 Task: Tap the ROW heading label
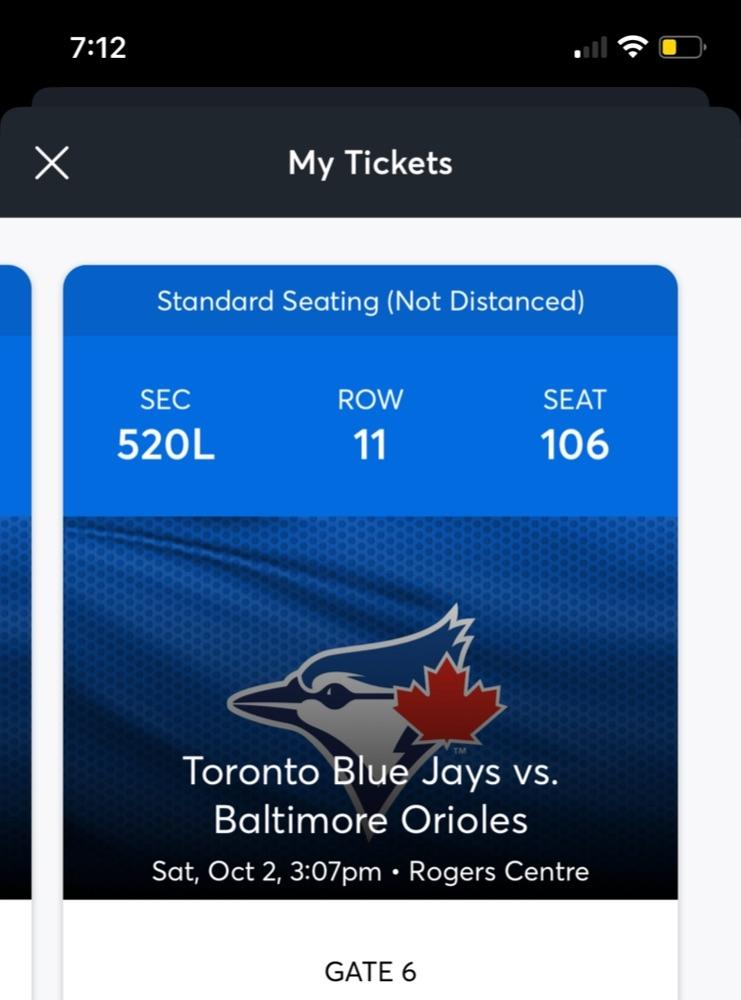point(370,400)
